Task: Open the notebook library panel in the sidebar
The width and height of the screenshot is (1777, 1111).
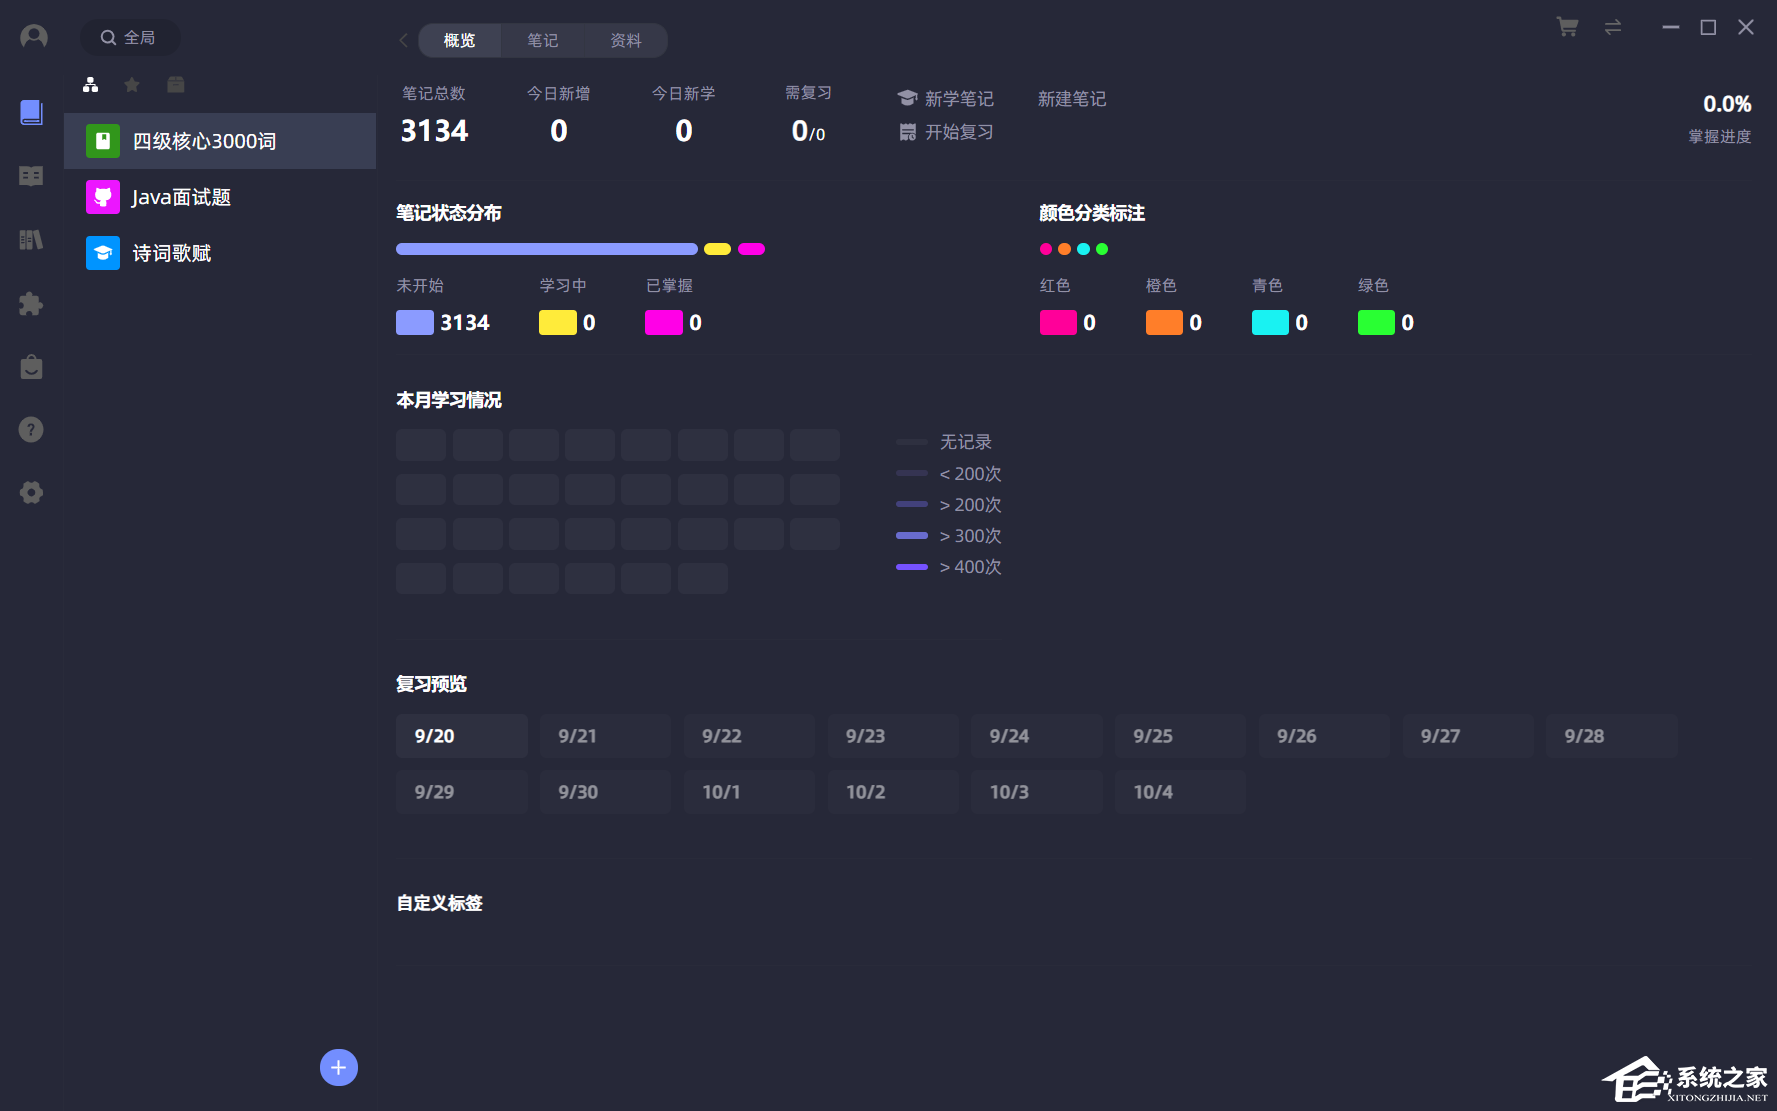Action: pos(30,113)
